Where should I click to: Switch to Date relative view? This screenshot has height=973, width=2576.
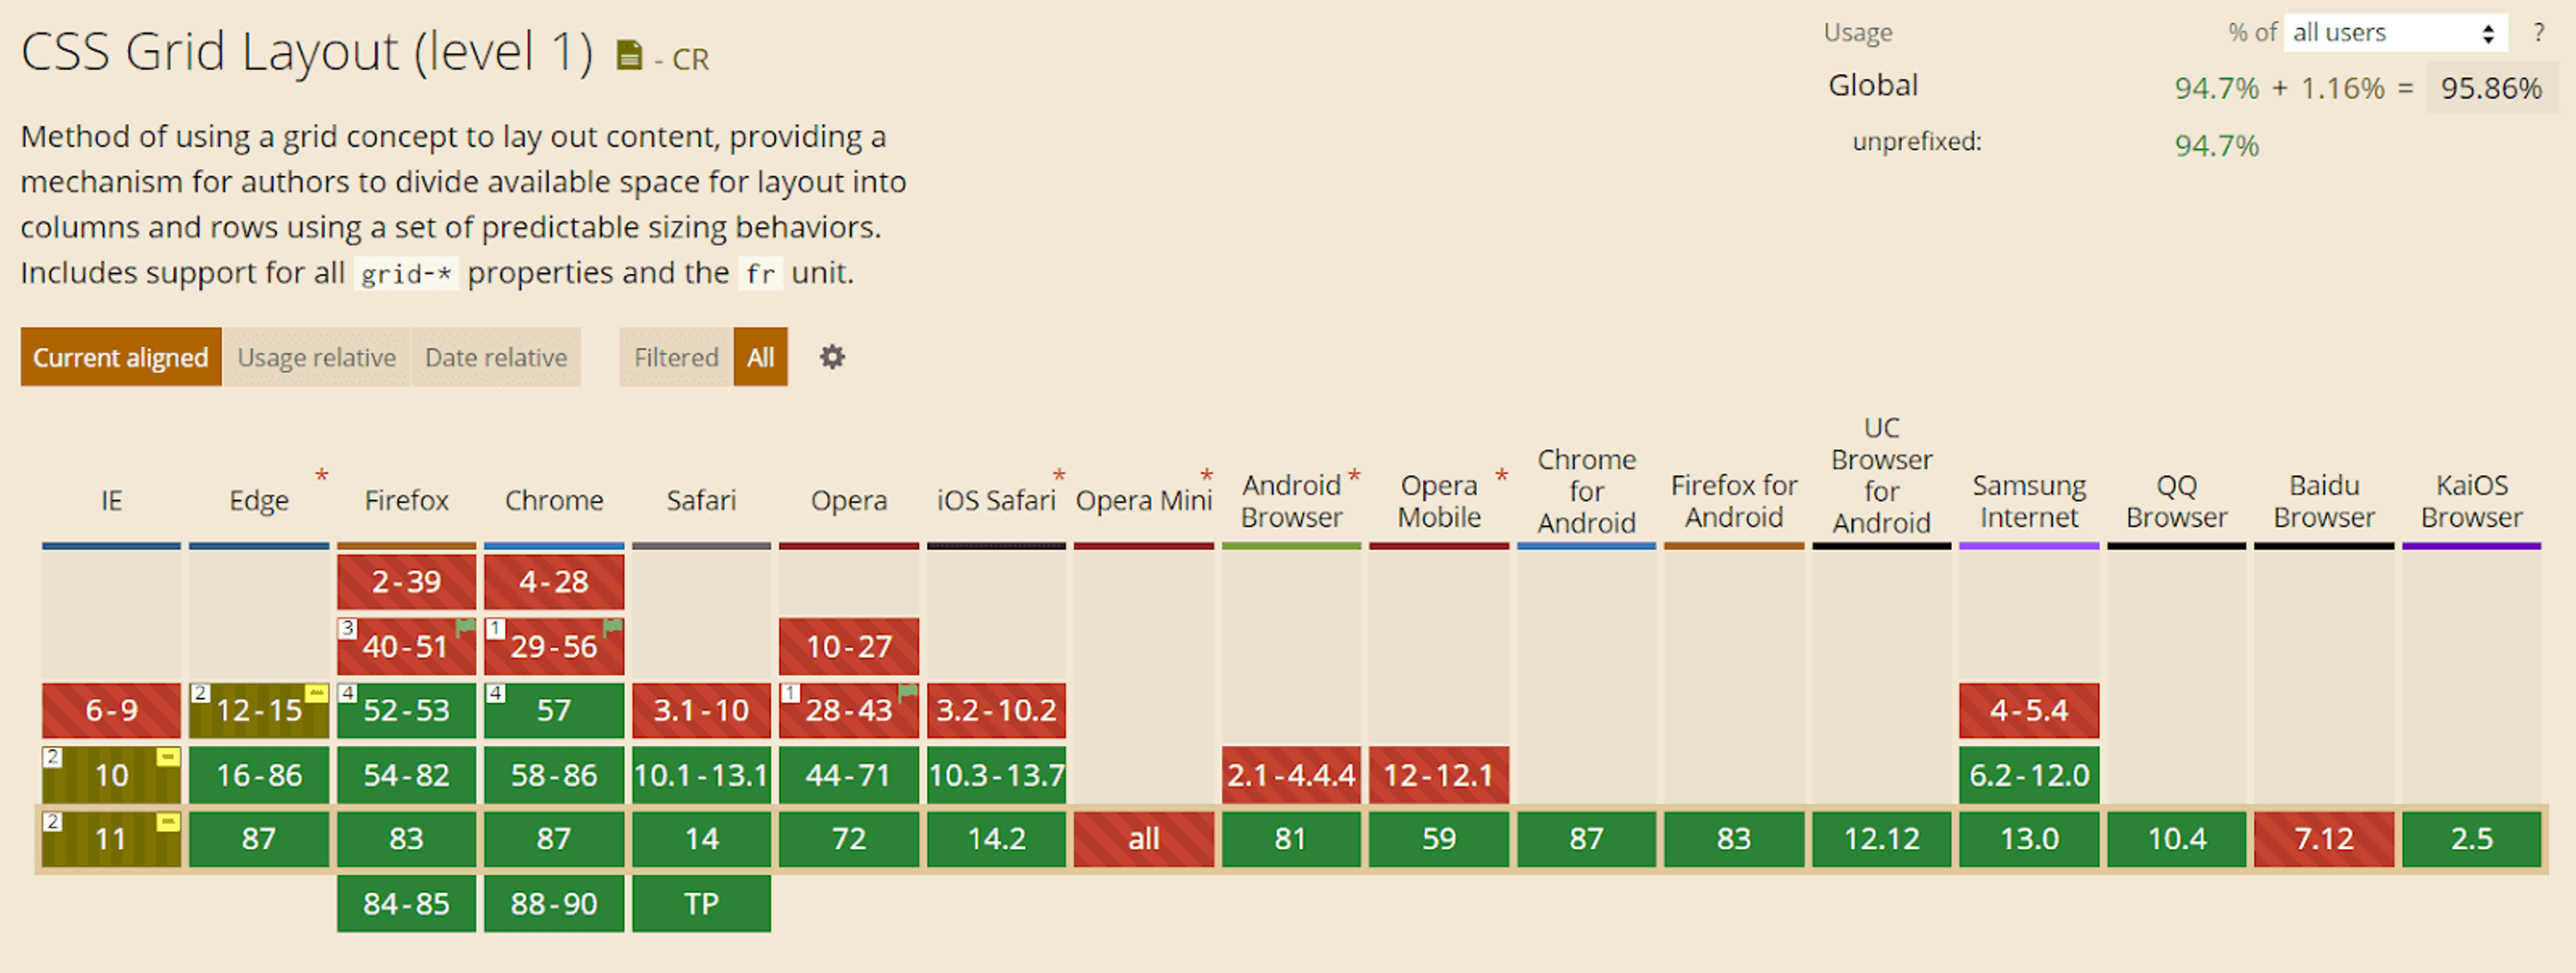[496, 357]
